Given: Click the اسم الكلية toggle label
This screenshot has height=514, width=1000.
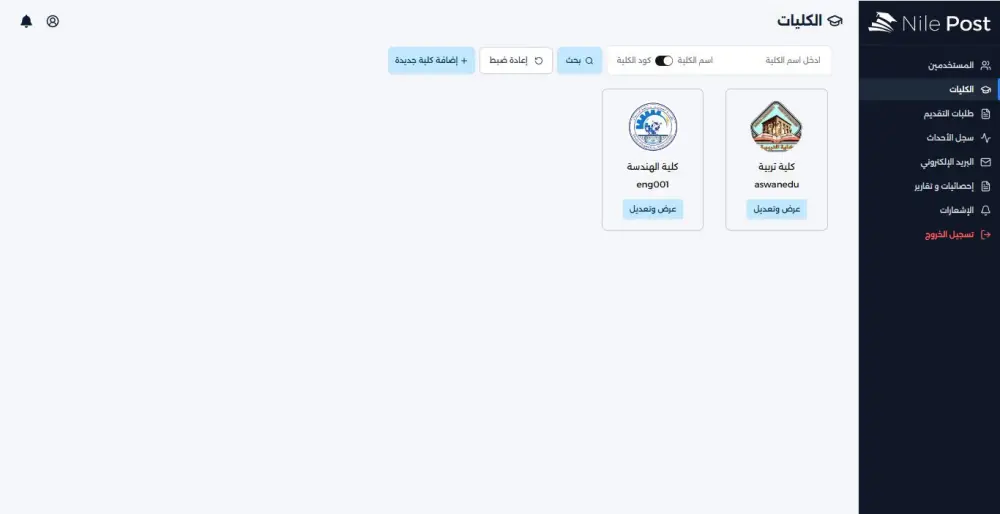Looking at the screenshot, I should [x=695, y=61].
